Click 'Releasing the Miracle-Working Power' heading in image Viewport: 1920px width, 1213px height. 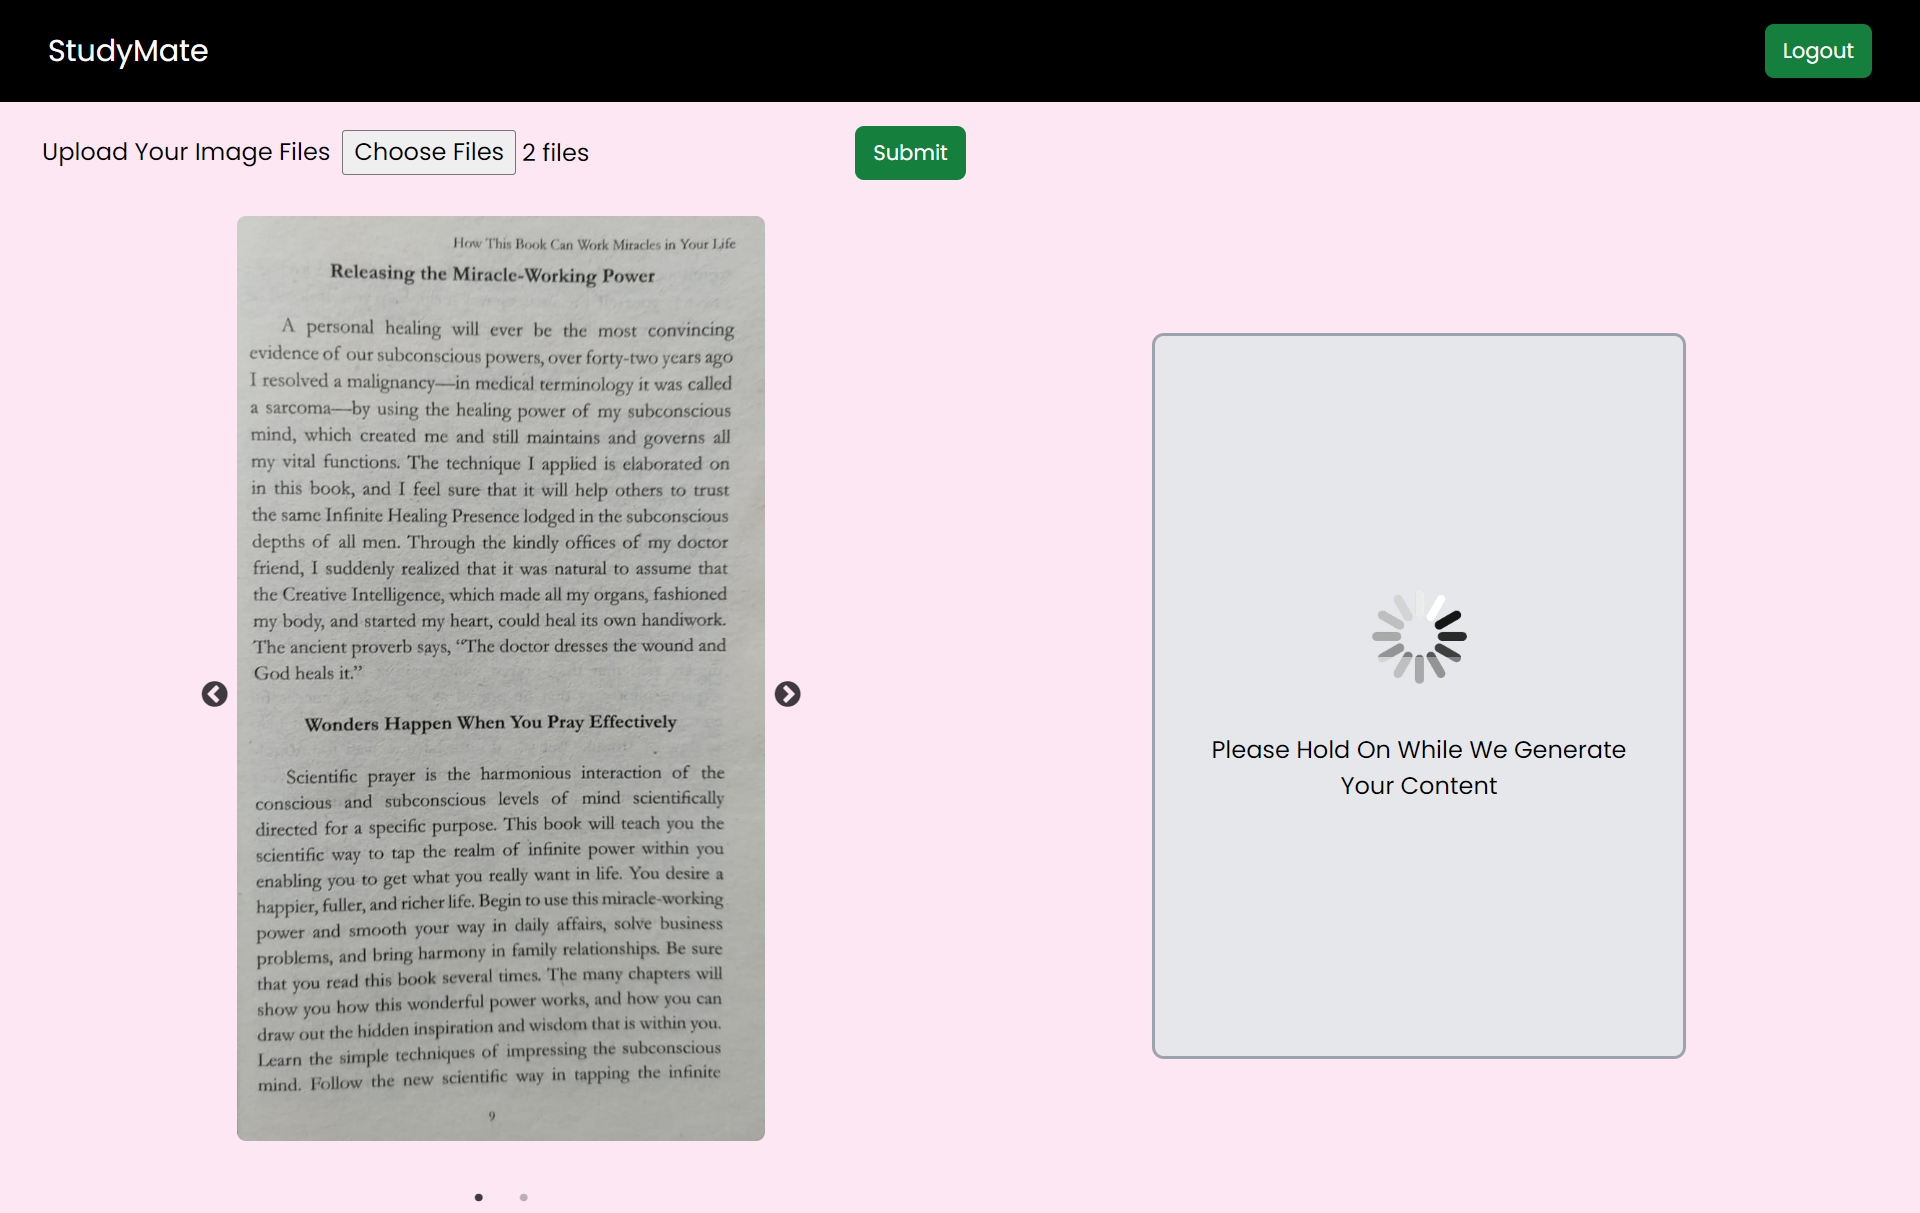coord(492,274)
